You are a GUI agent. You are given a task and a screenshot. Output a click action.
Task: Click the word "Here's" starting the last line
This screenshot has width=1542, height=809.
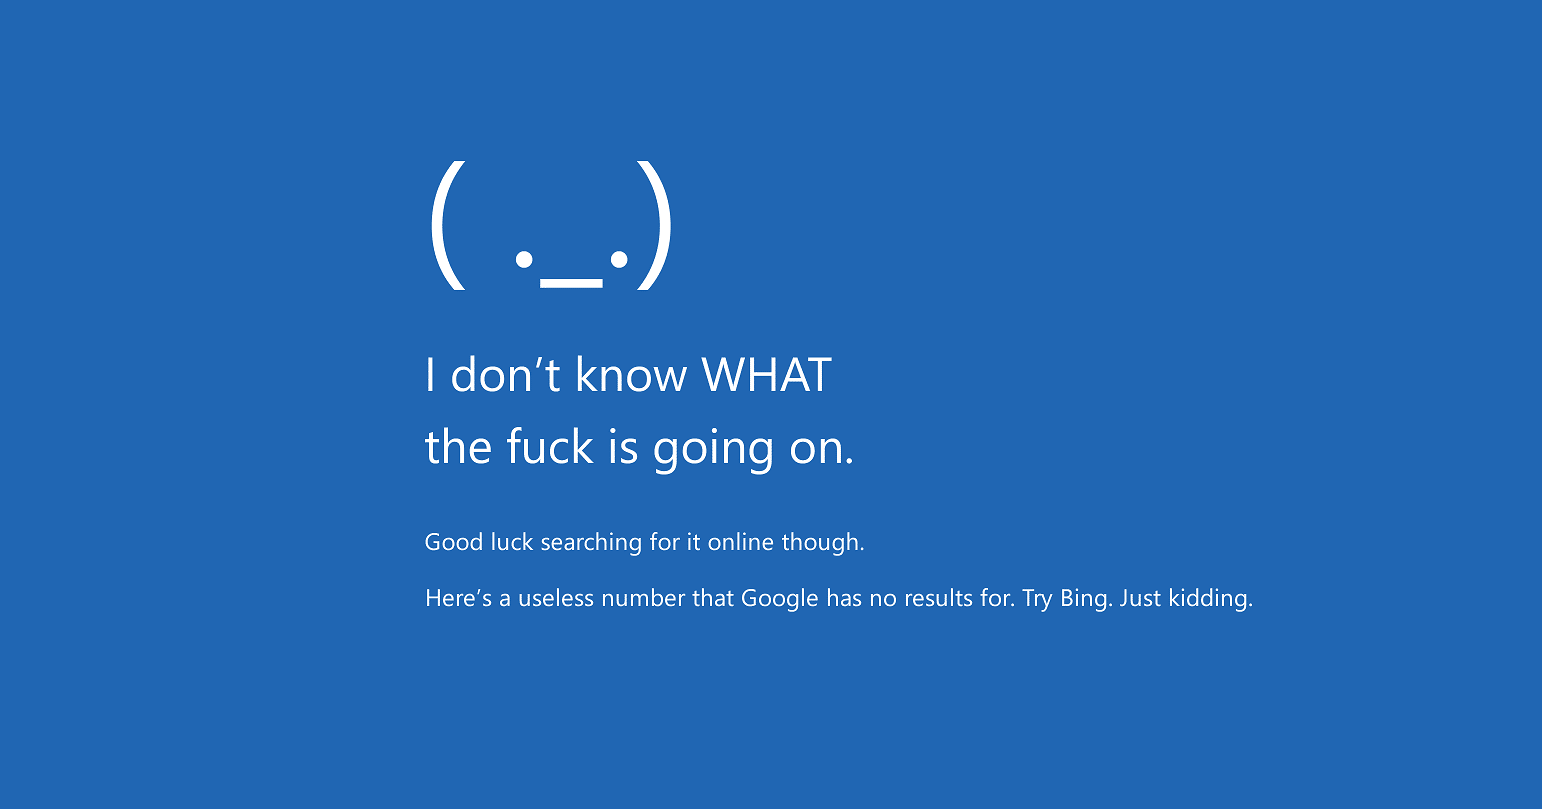[x=459, y=599]
